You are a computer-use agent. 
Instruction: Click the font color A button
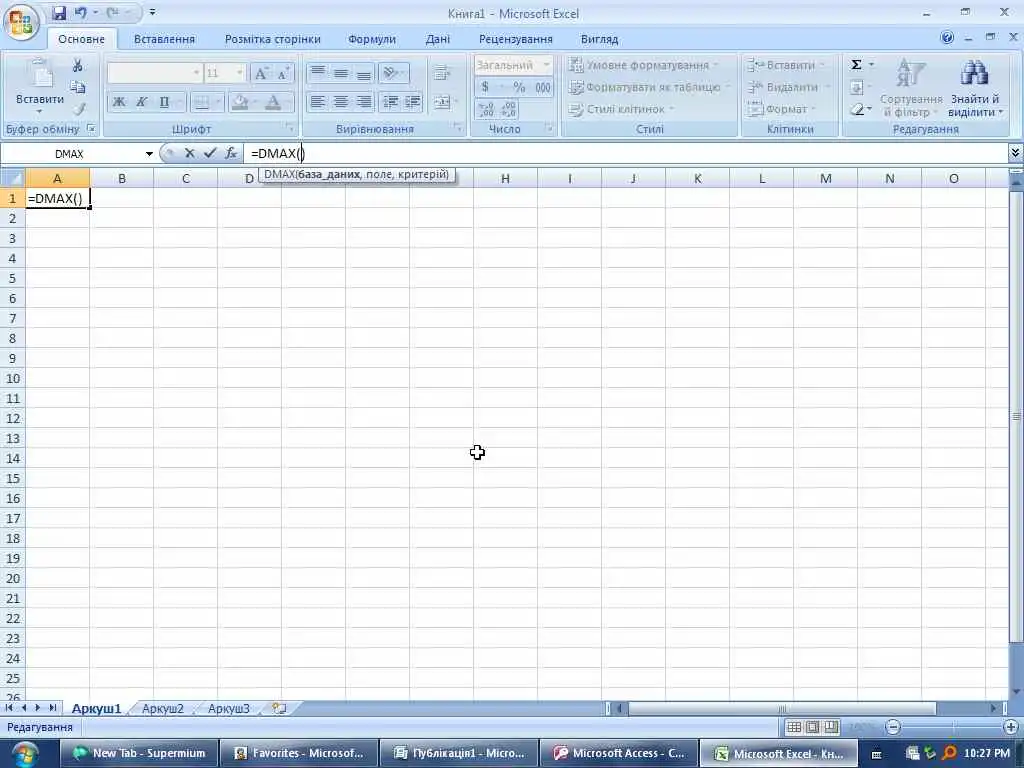coord(274,102)
